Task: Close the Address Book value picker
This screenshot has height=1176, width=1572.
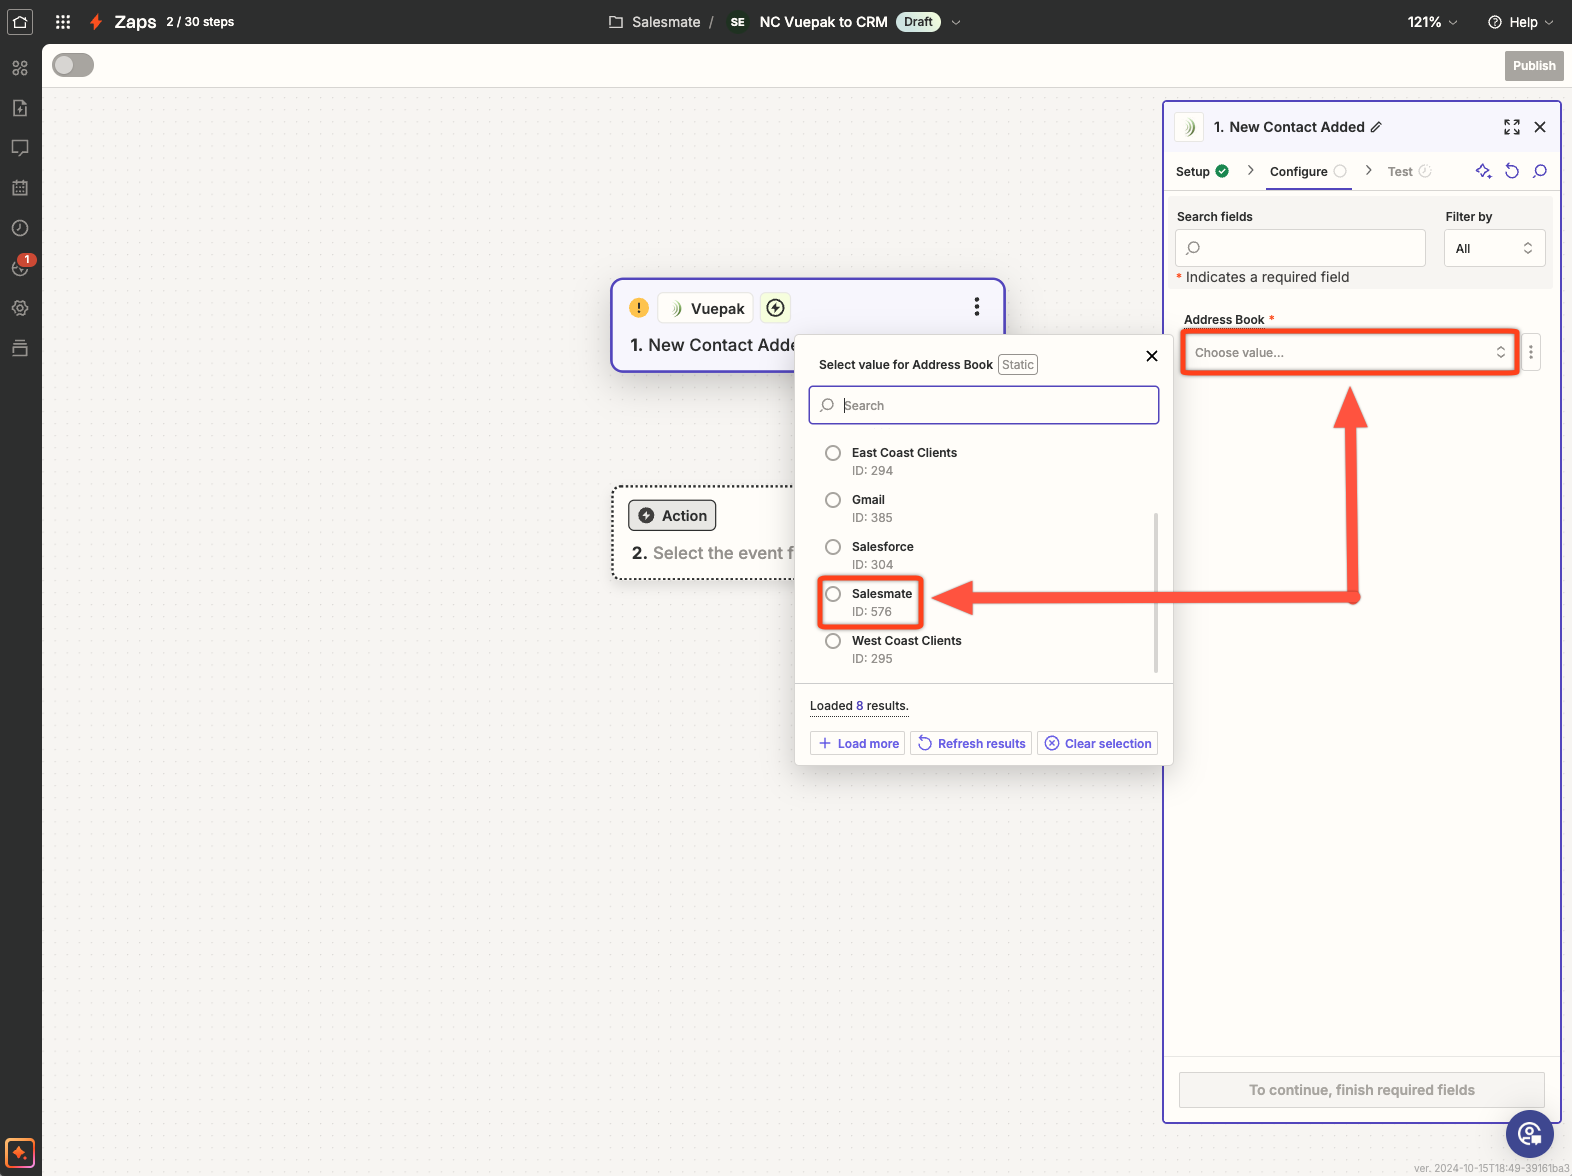Action: (1152, 356)
